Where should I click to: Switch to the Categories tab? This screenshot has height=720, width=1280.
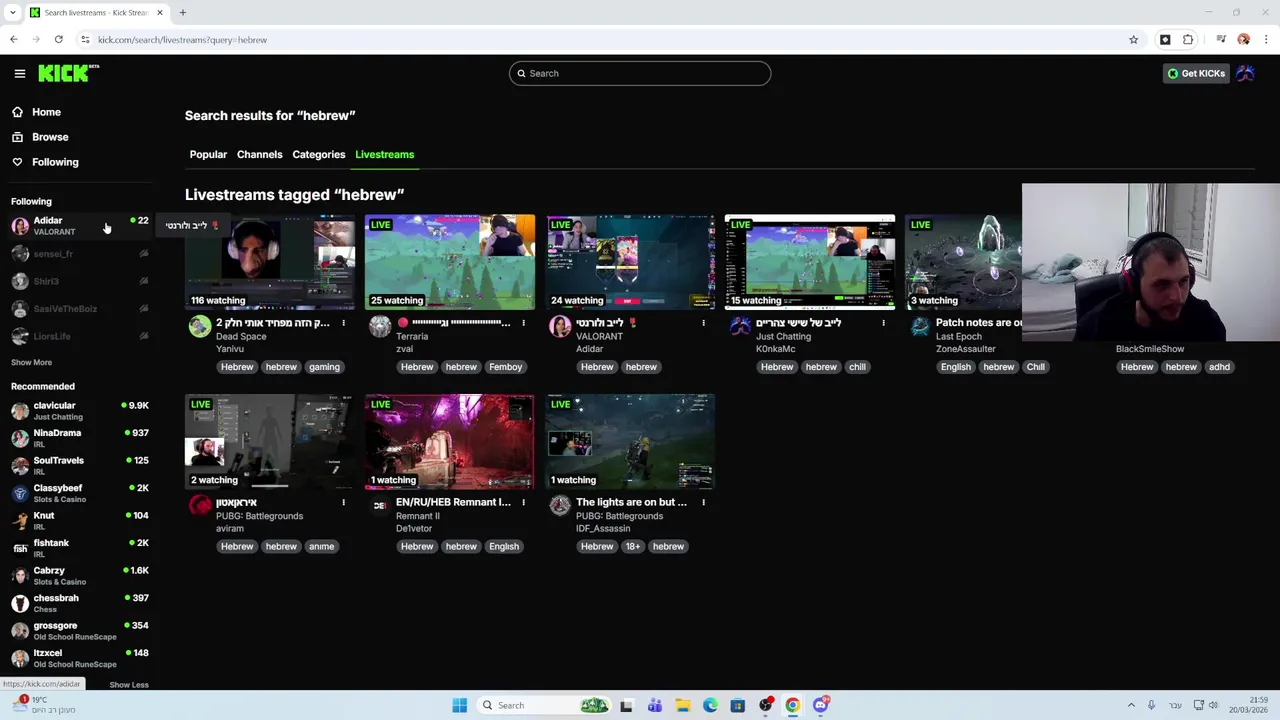pyautogui.click(x=319, y=155)
